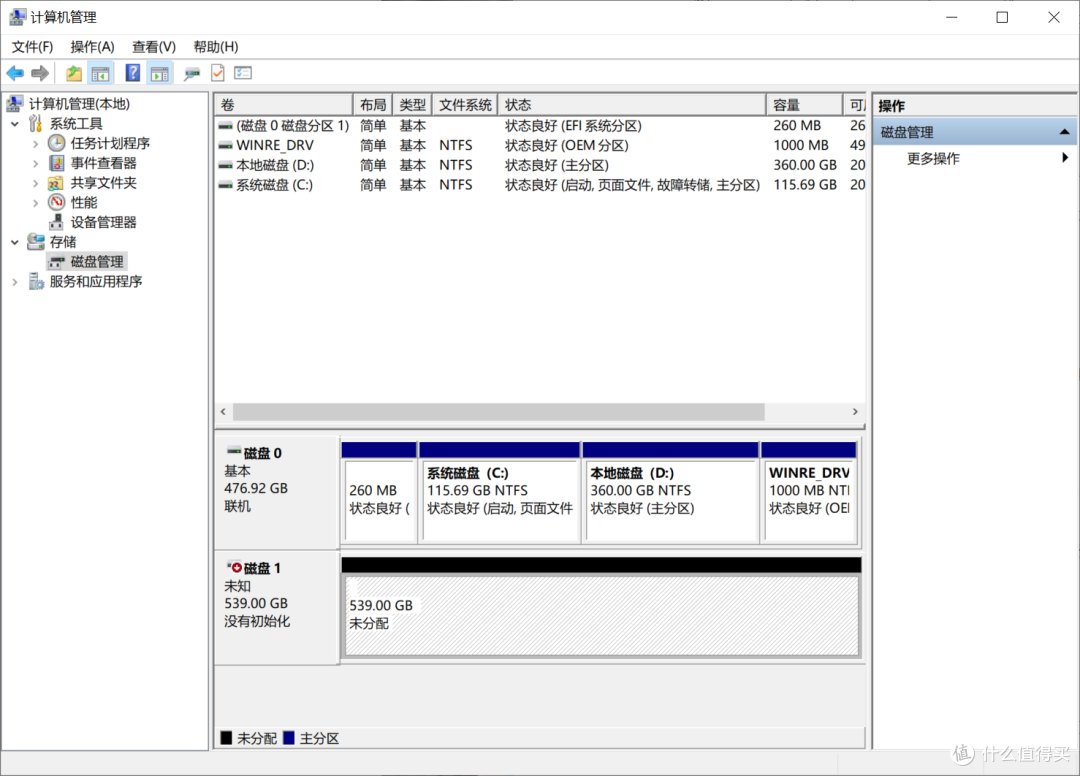This screenshot has height=776, width=1080.
Task: Expand the 事件查看器 tree node
Action: click(x=36, y=164)
